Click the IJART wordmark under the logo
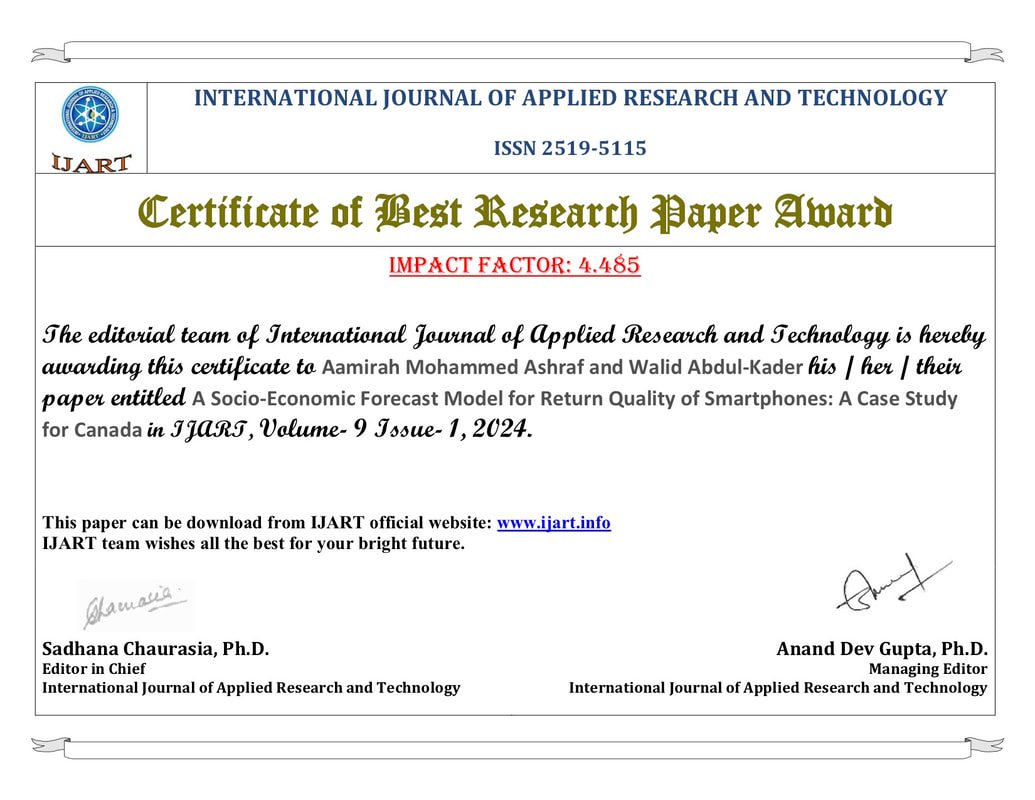Image resolution: width=1035 pixels, height=800 pixels. pyautogui.click(x=92, y=163)
